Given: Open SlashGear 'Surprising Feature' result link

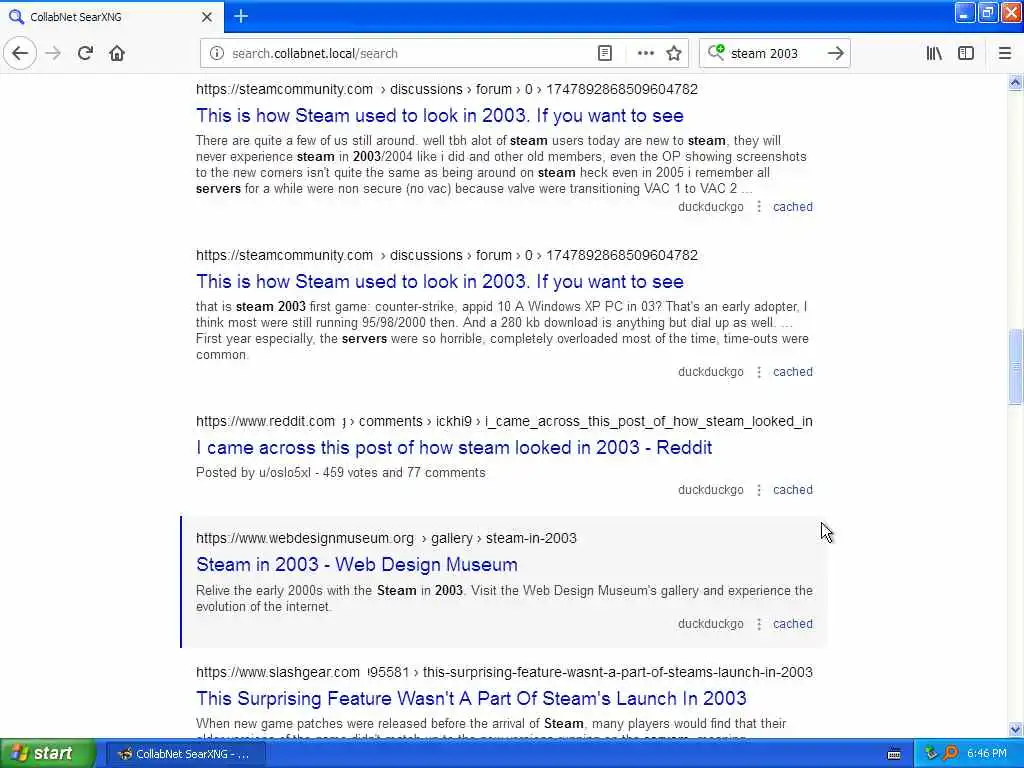Looking at the screenshot, I should [471, 698].
